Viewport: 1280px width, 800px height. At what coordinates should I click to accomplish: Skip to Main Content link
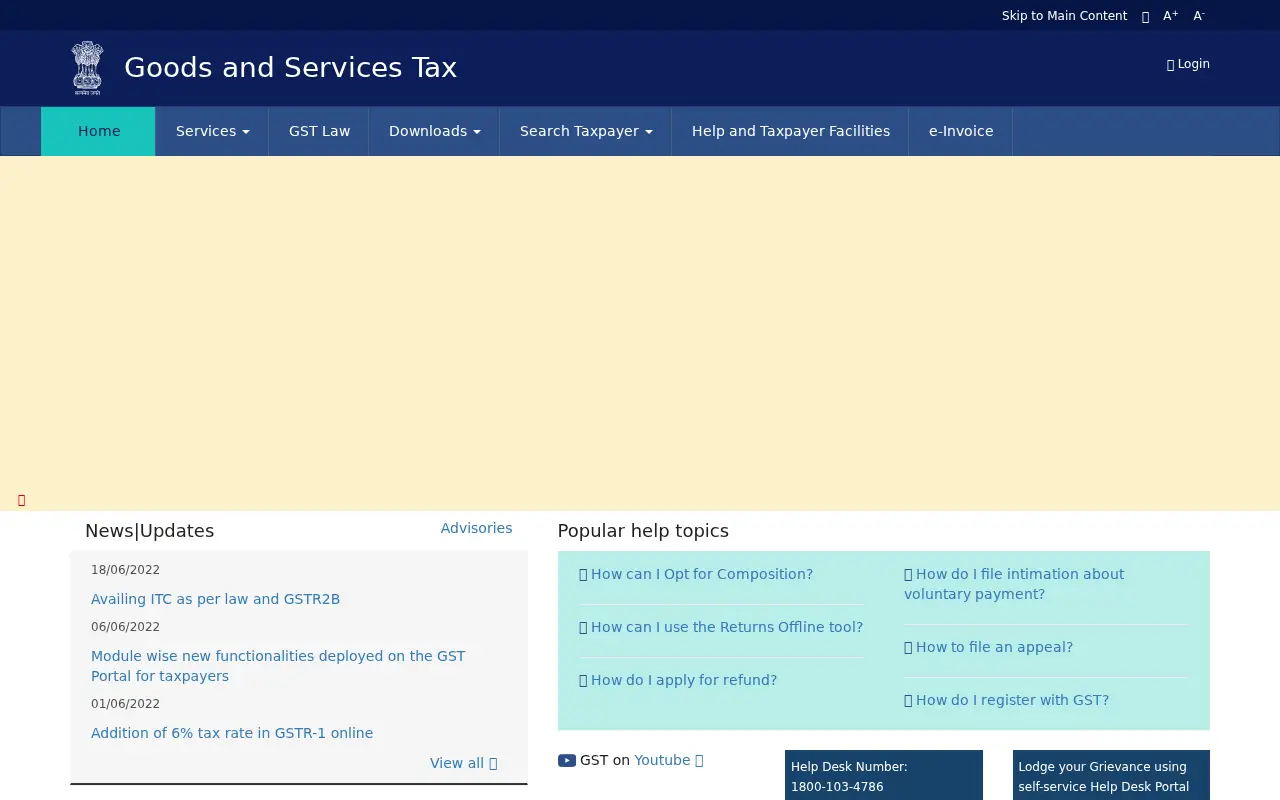click(x=1064, y=16)
